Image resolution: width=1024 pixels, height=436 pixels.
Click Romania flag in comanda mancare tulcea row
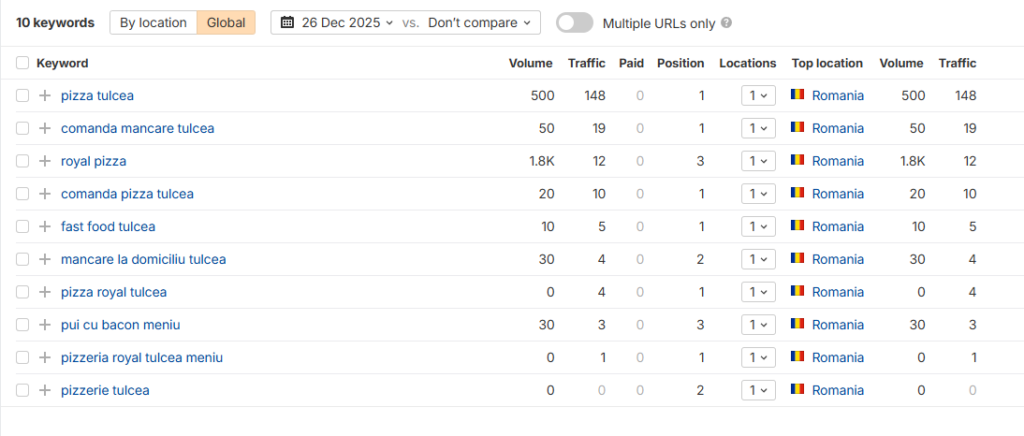pyautogui.click(x=797, y=128)
